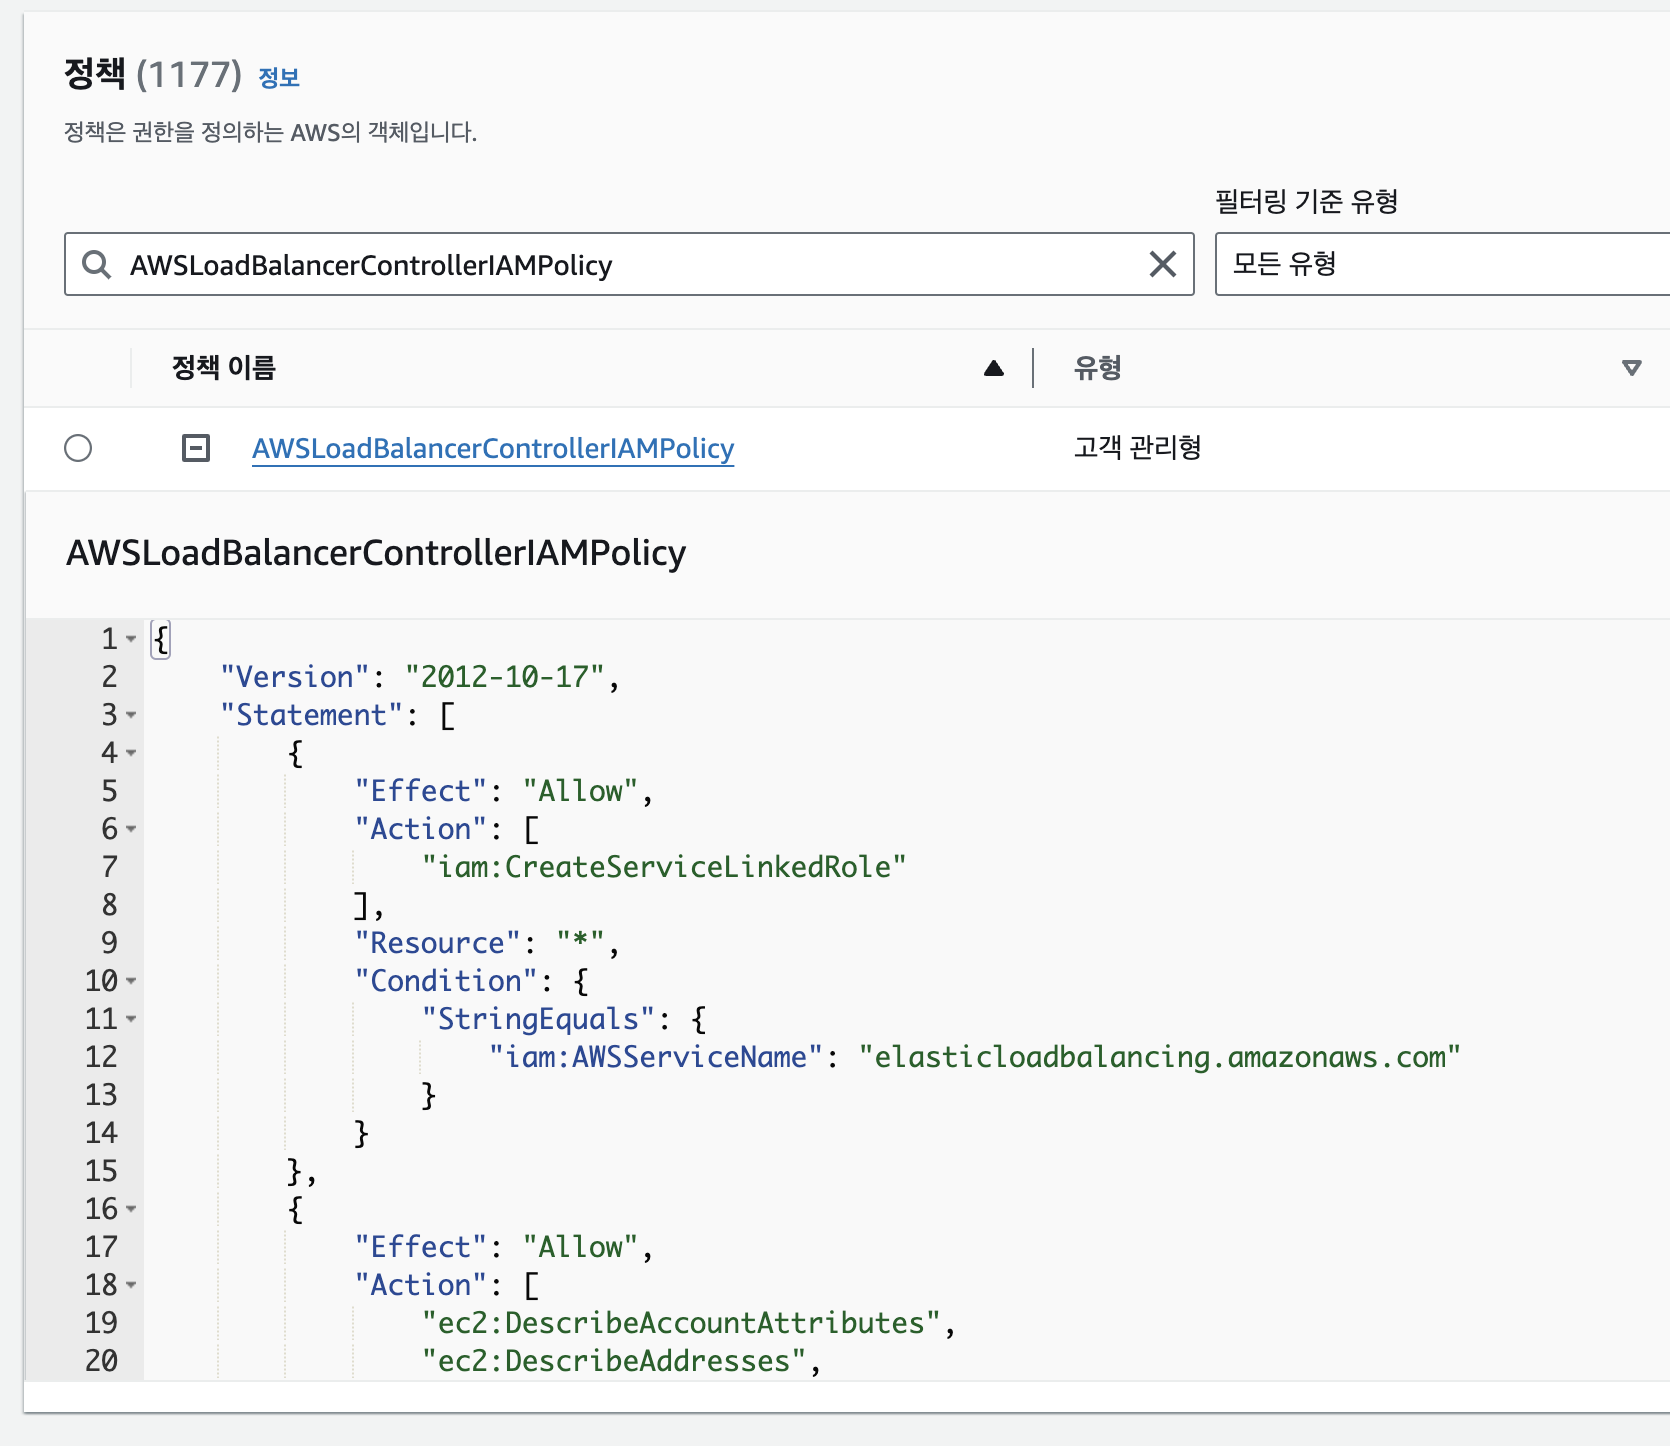The height and width of the screenshot is (1446, 1670).
Task: Click the "Statement" key text
Action: pyautogui.click(x=312, y=715)
